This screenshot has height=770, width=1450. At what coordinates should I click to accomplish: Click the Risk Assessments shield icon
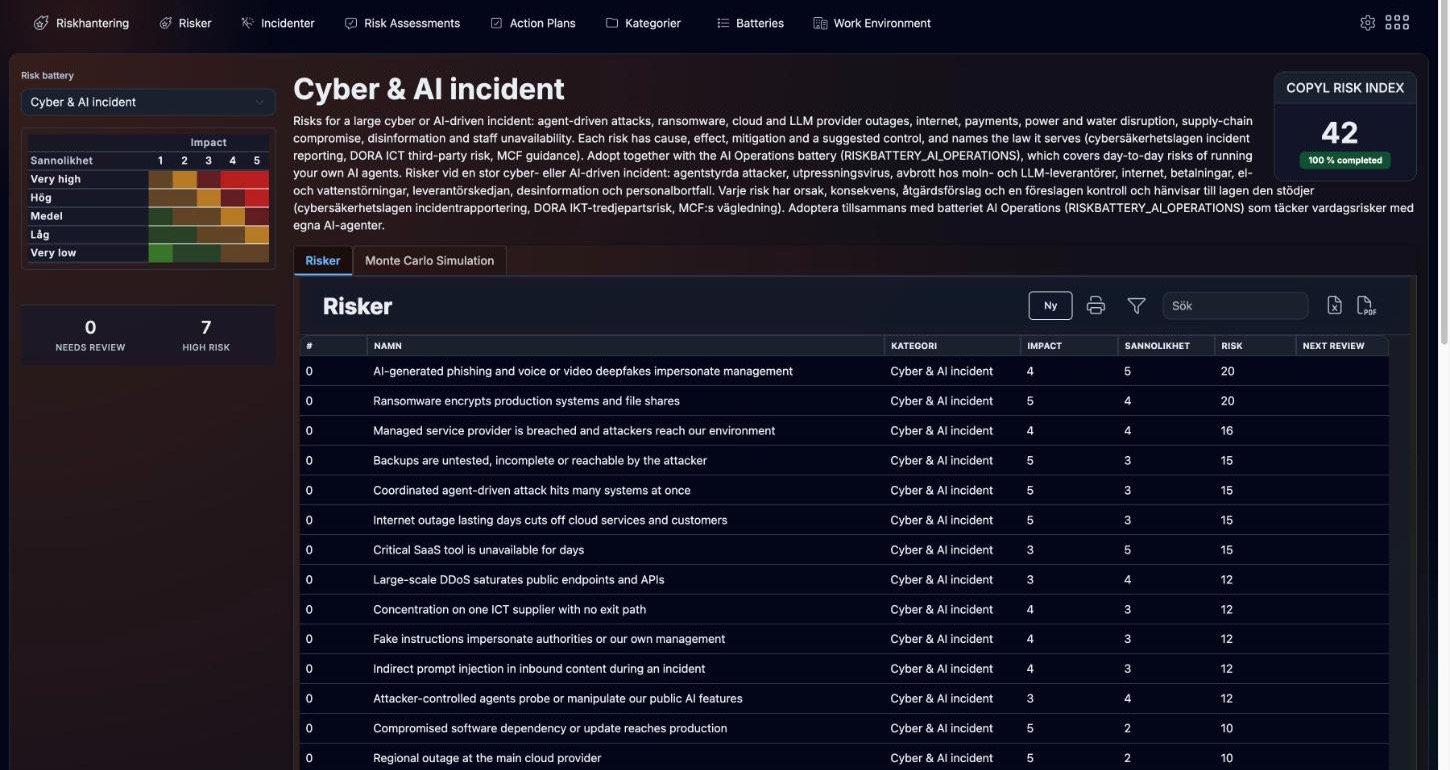tap(351, 23)
